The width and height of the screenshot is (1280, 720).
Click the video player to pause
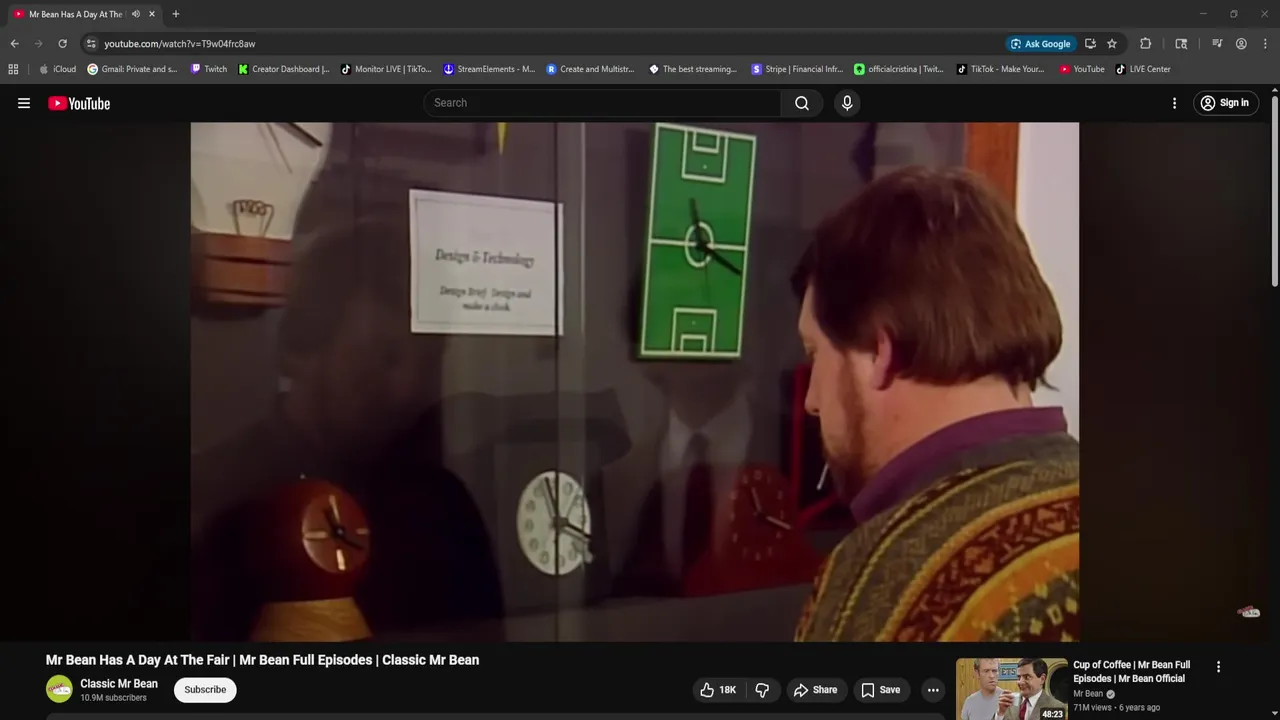pyautogui.click(x=634, y=382)
